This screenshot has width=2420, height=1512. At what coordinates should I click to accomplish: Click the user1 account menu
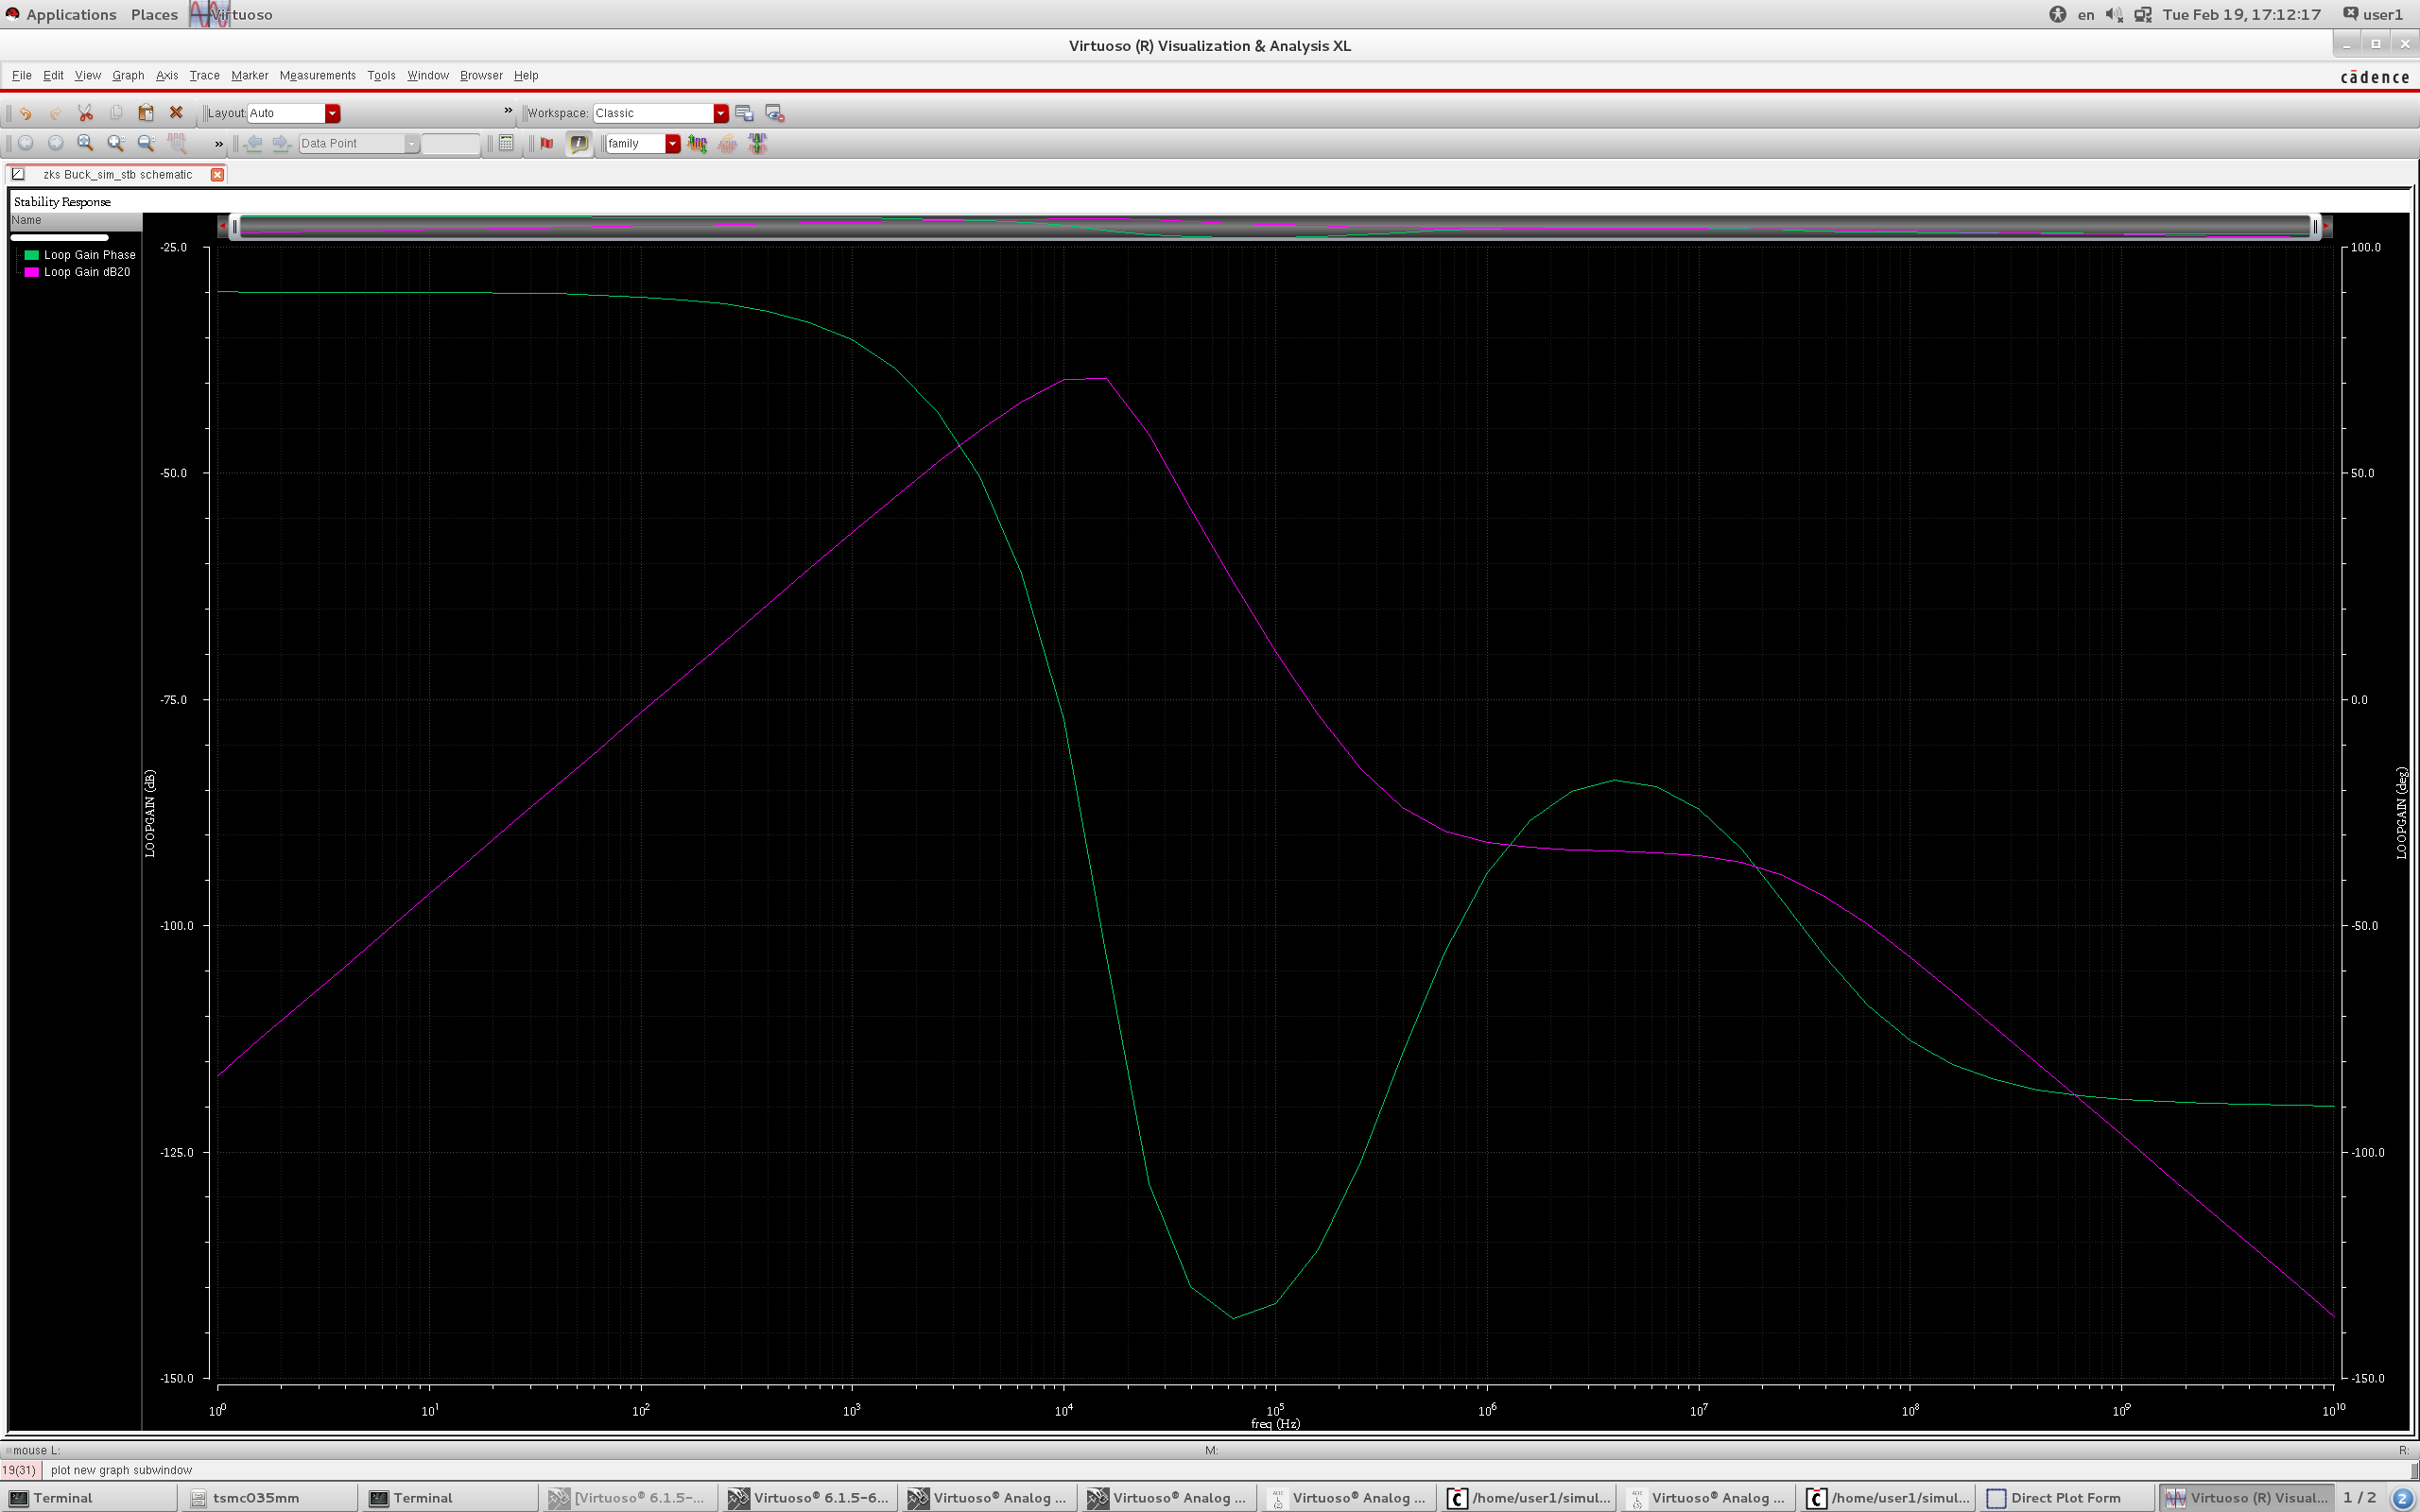pyautogui.click(x=2373, y=14)
